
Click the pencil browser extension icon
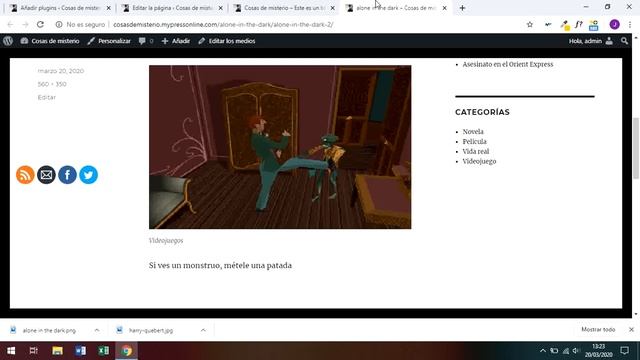(565, 25)
